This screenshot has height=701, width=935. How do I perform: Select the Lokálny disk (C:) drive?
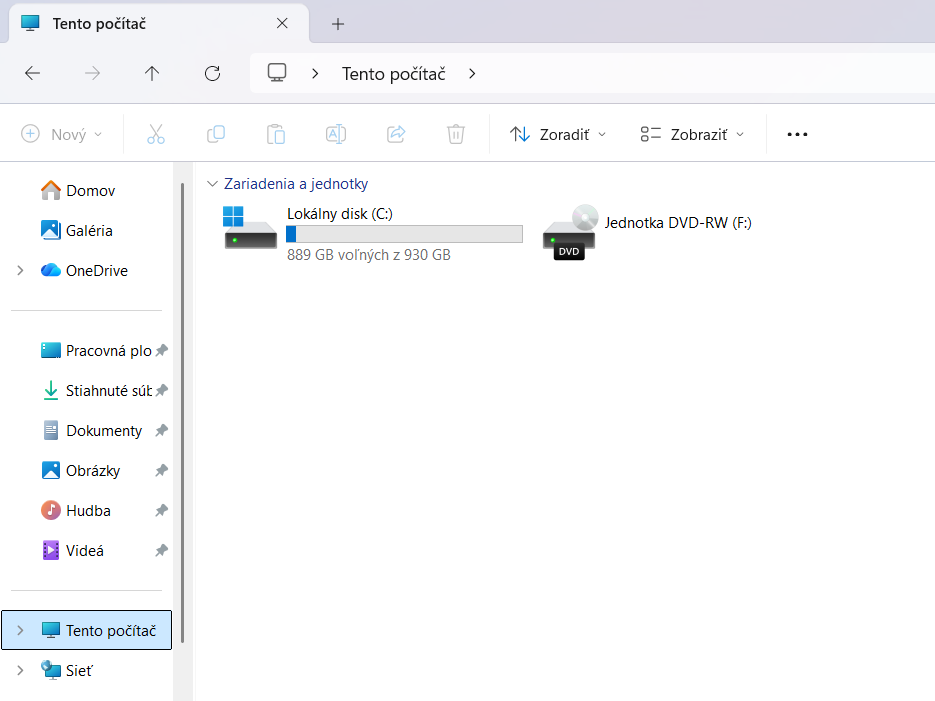point(370,233)
